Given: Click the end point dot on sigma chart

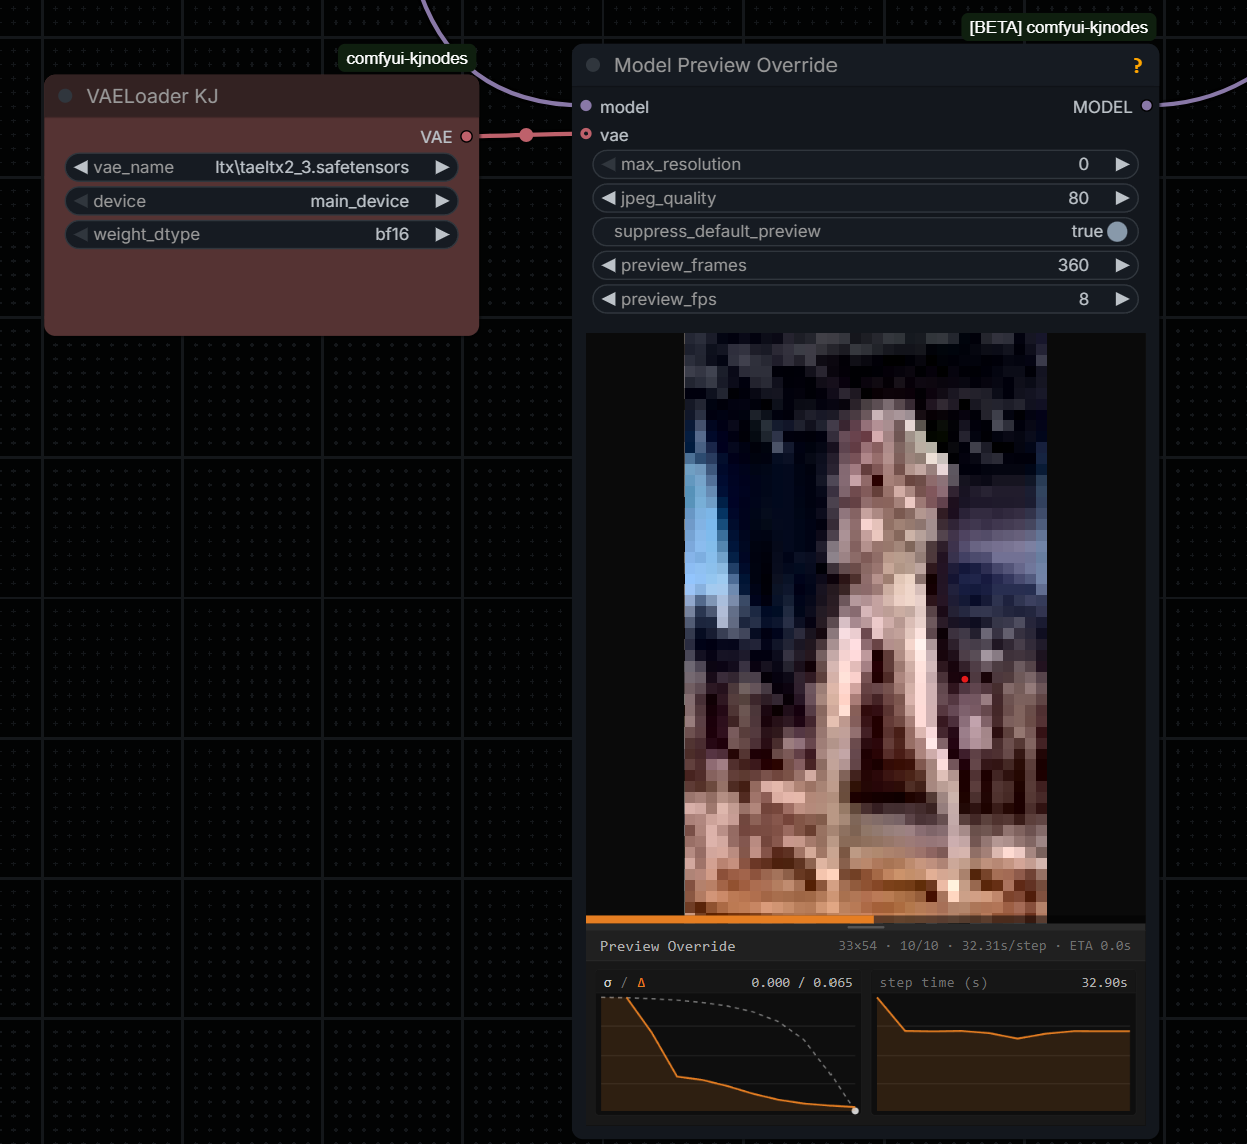Looking at the screenshot, I should pos(855,1110).
